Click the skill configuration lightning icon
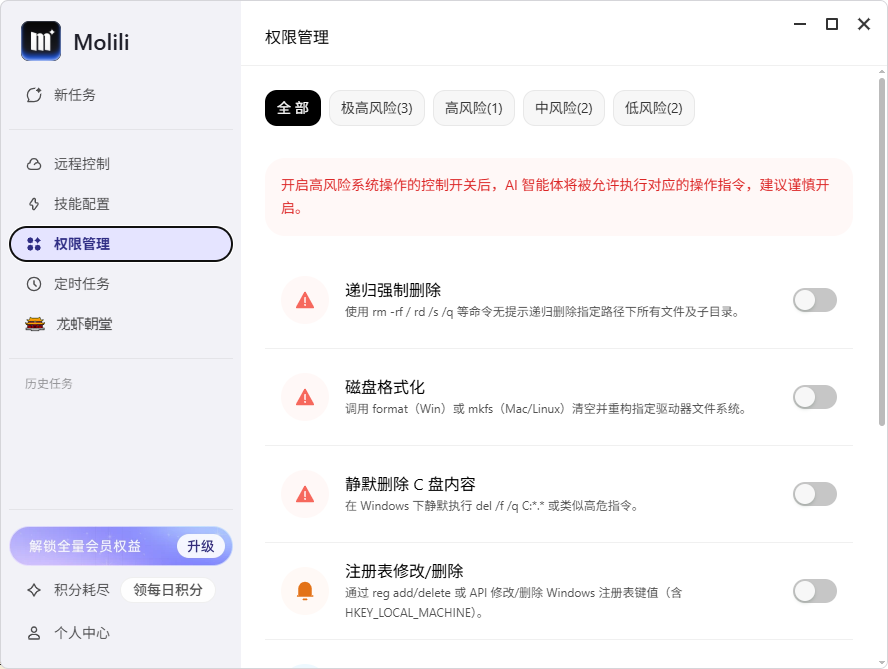This screenshot has height=669, width=888. pos(34,204)
